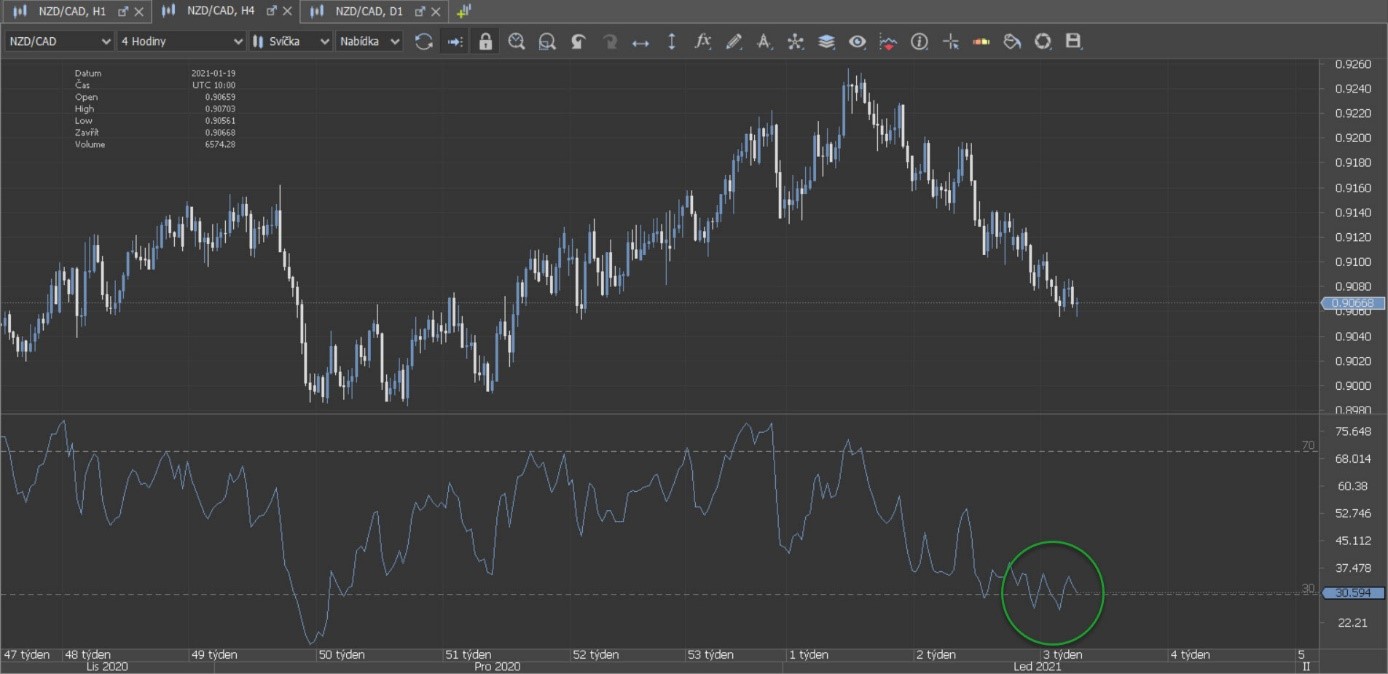
Task: Click the refresh chart icon
Action: click(424, 42)
